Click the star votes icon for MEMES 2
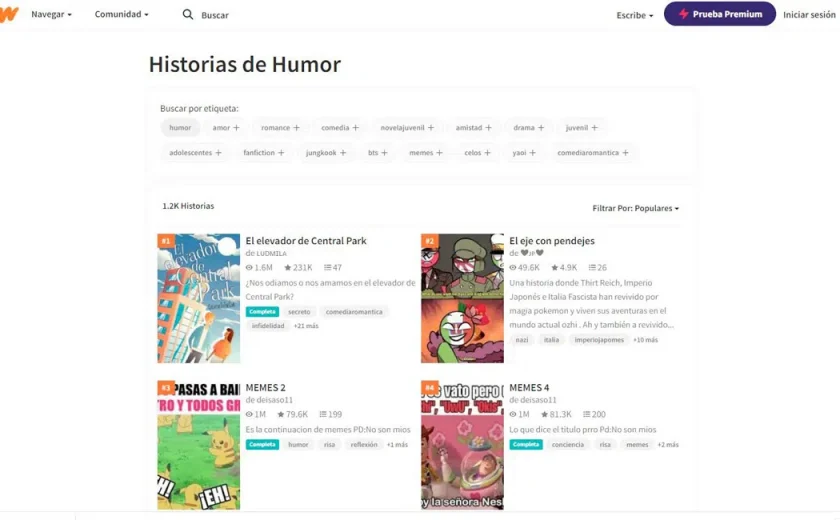The image size is (840, 520). [281, 414]
